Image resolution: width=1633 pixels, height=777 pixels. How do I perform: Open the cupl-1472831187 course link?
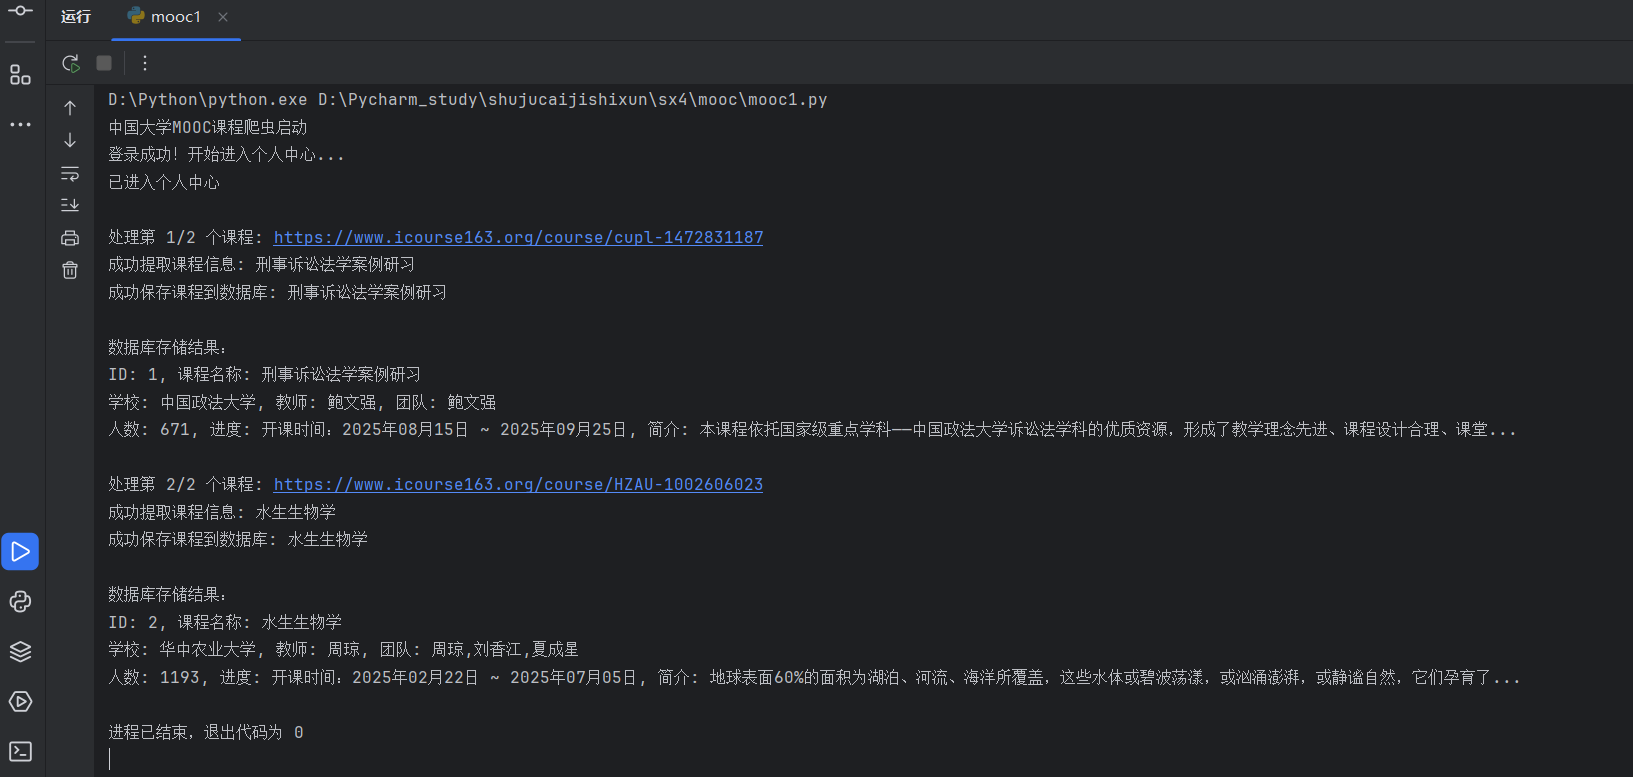pos(518,237)
